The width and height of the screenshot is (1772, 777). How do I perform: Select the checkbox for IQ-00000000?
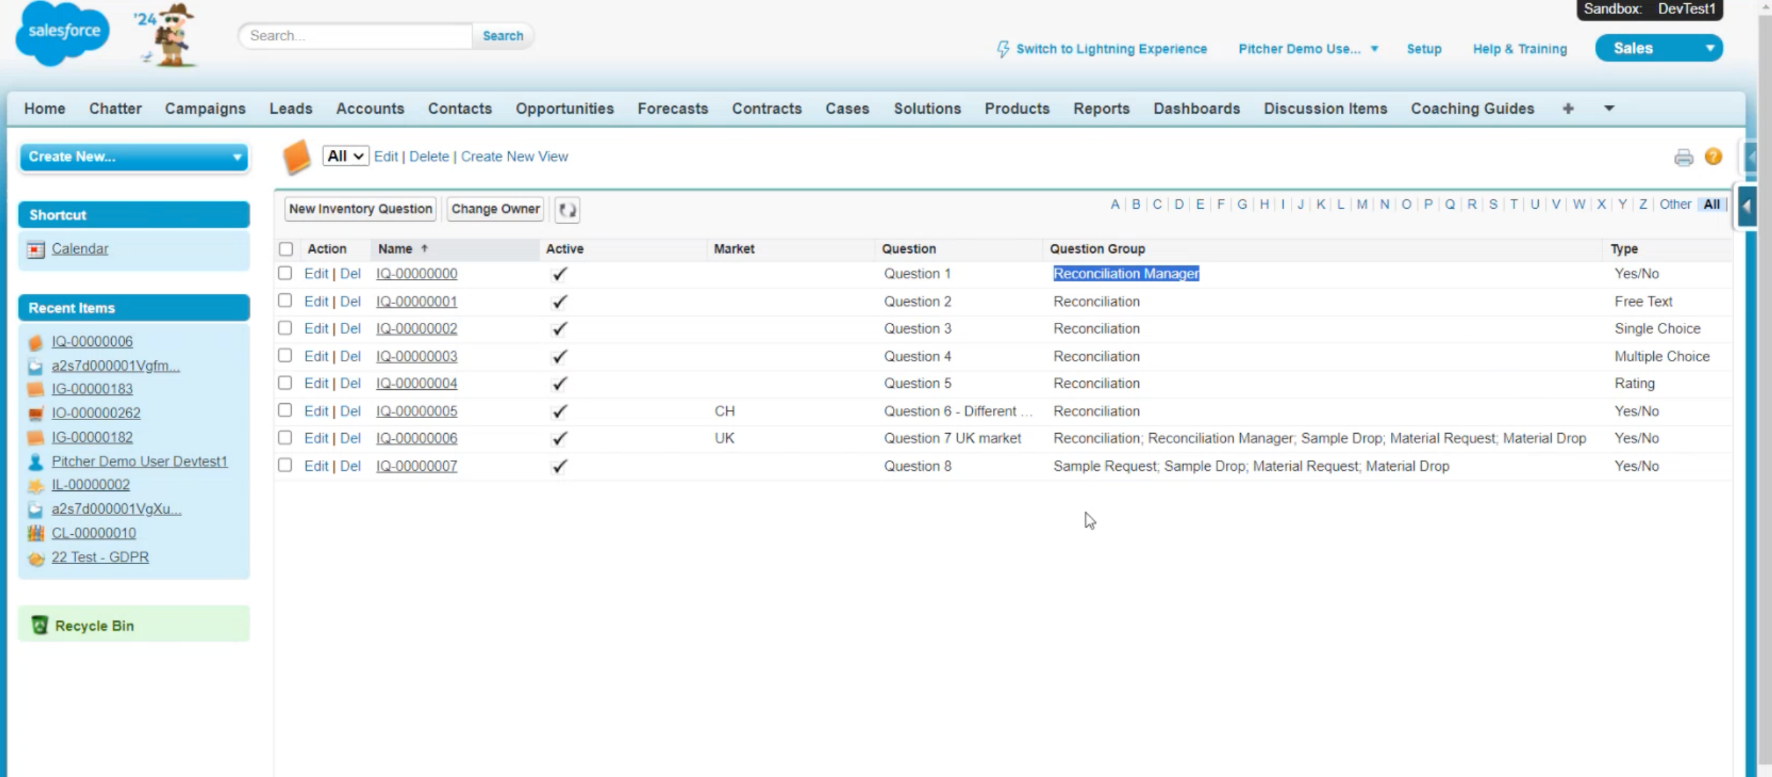coord(286,273)
